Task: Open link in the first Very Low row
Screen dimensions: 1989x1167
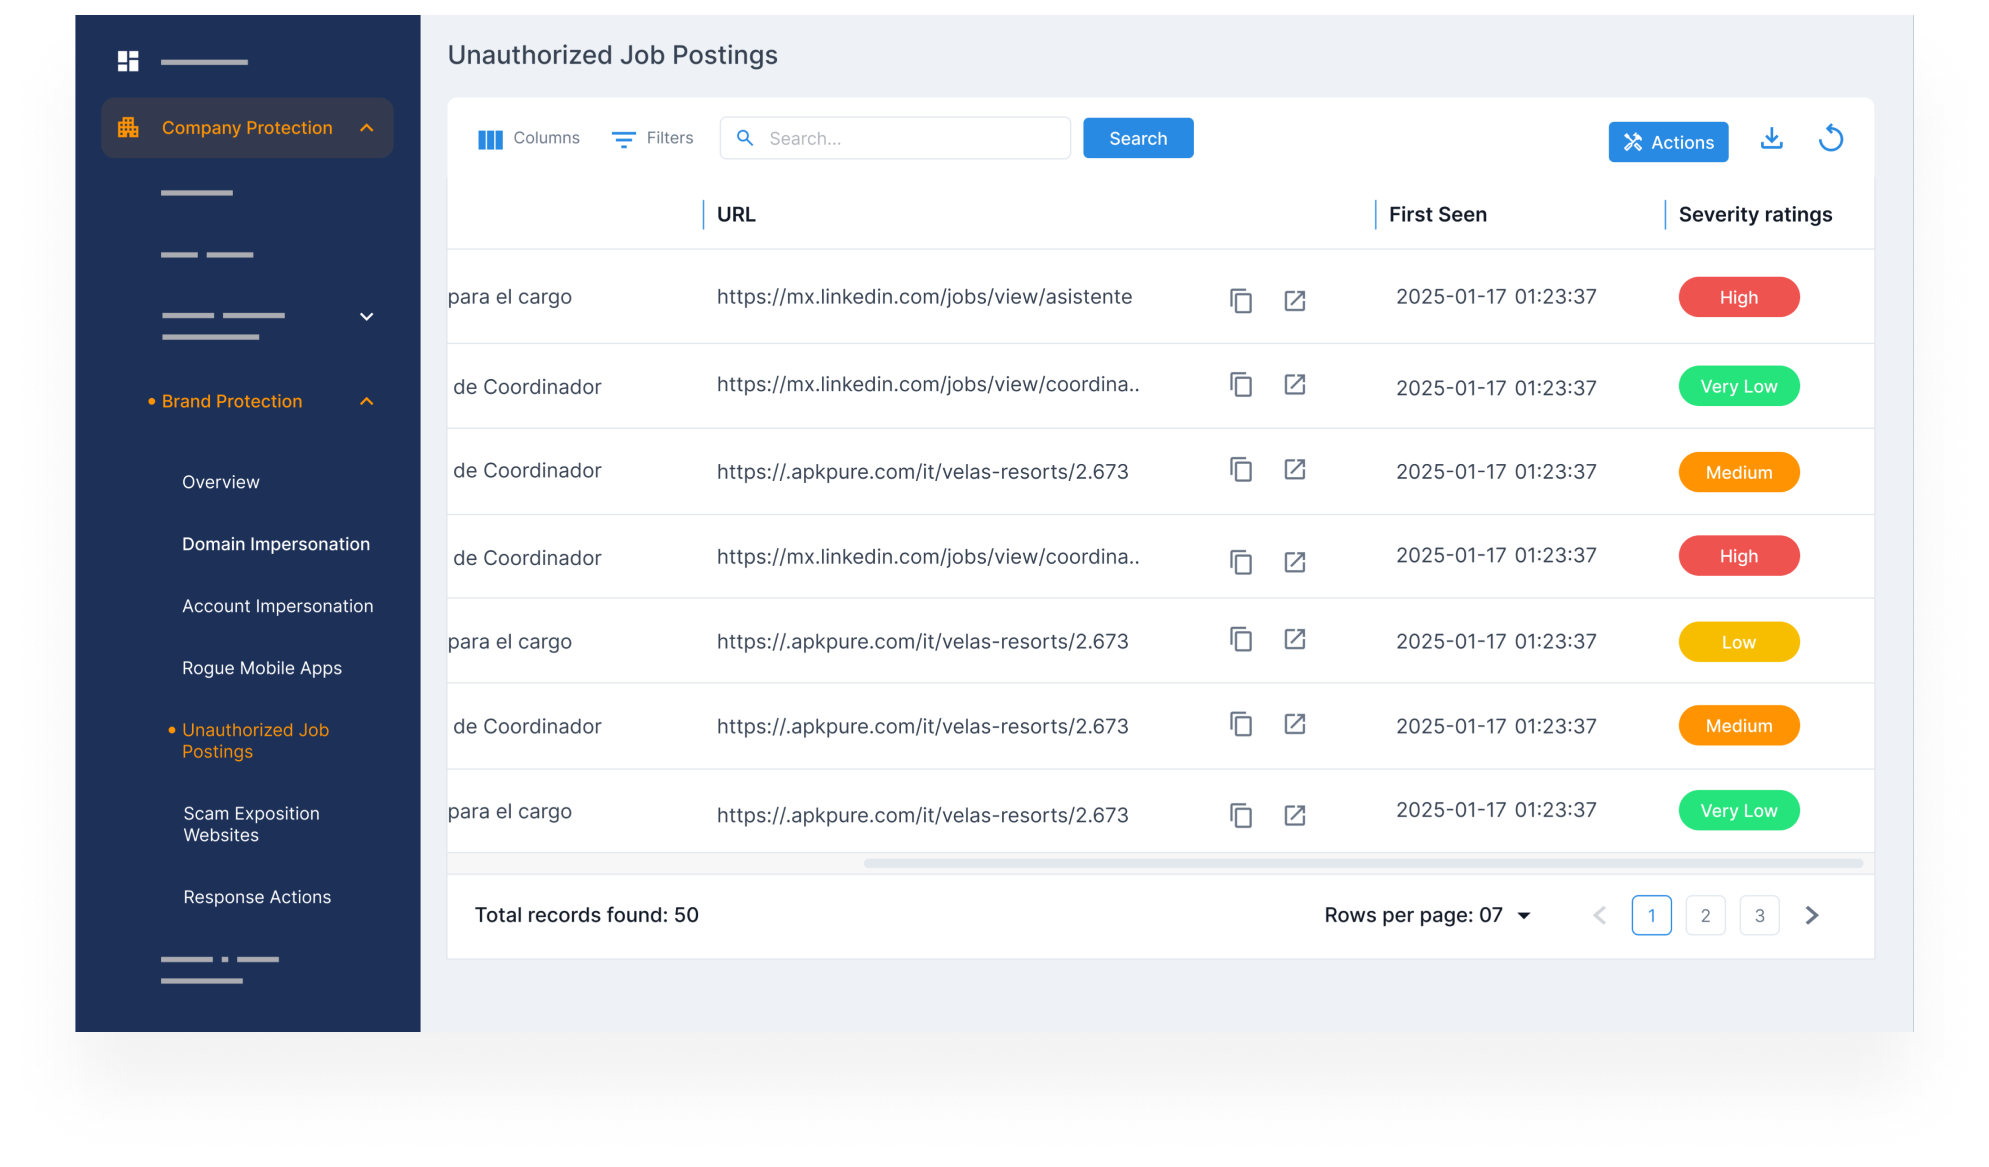Action: pos(1295,384)
